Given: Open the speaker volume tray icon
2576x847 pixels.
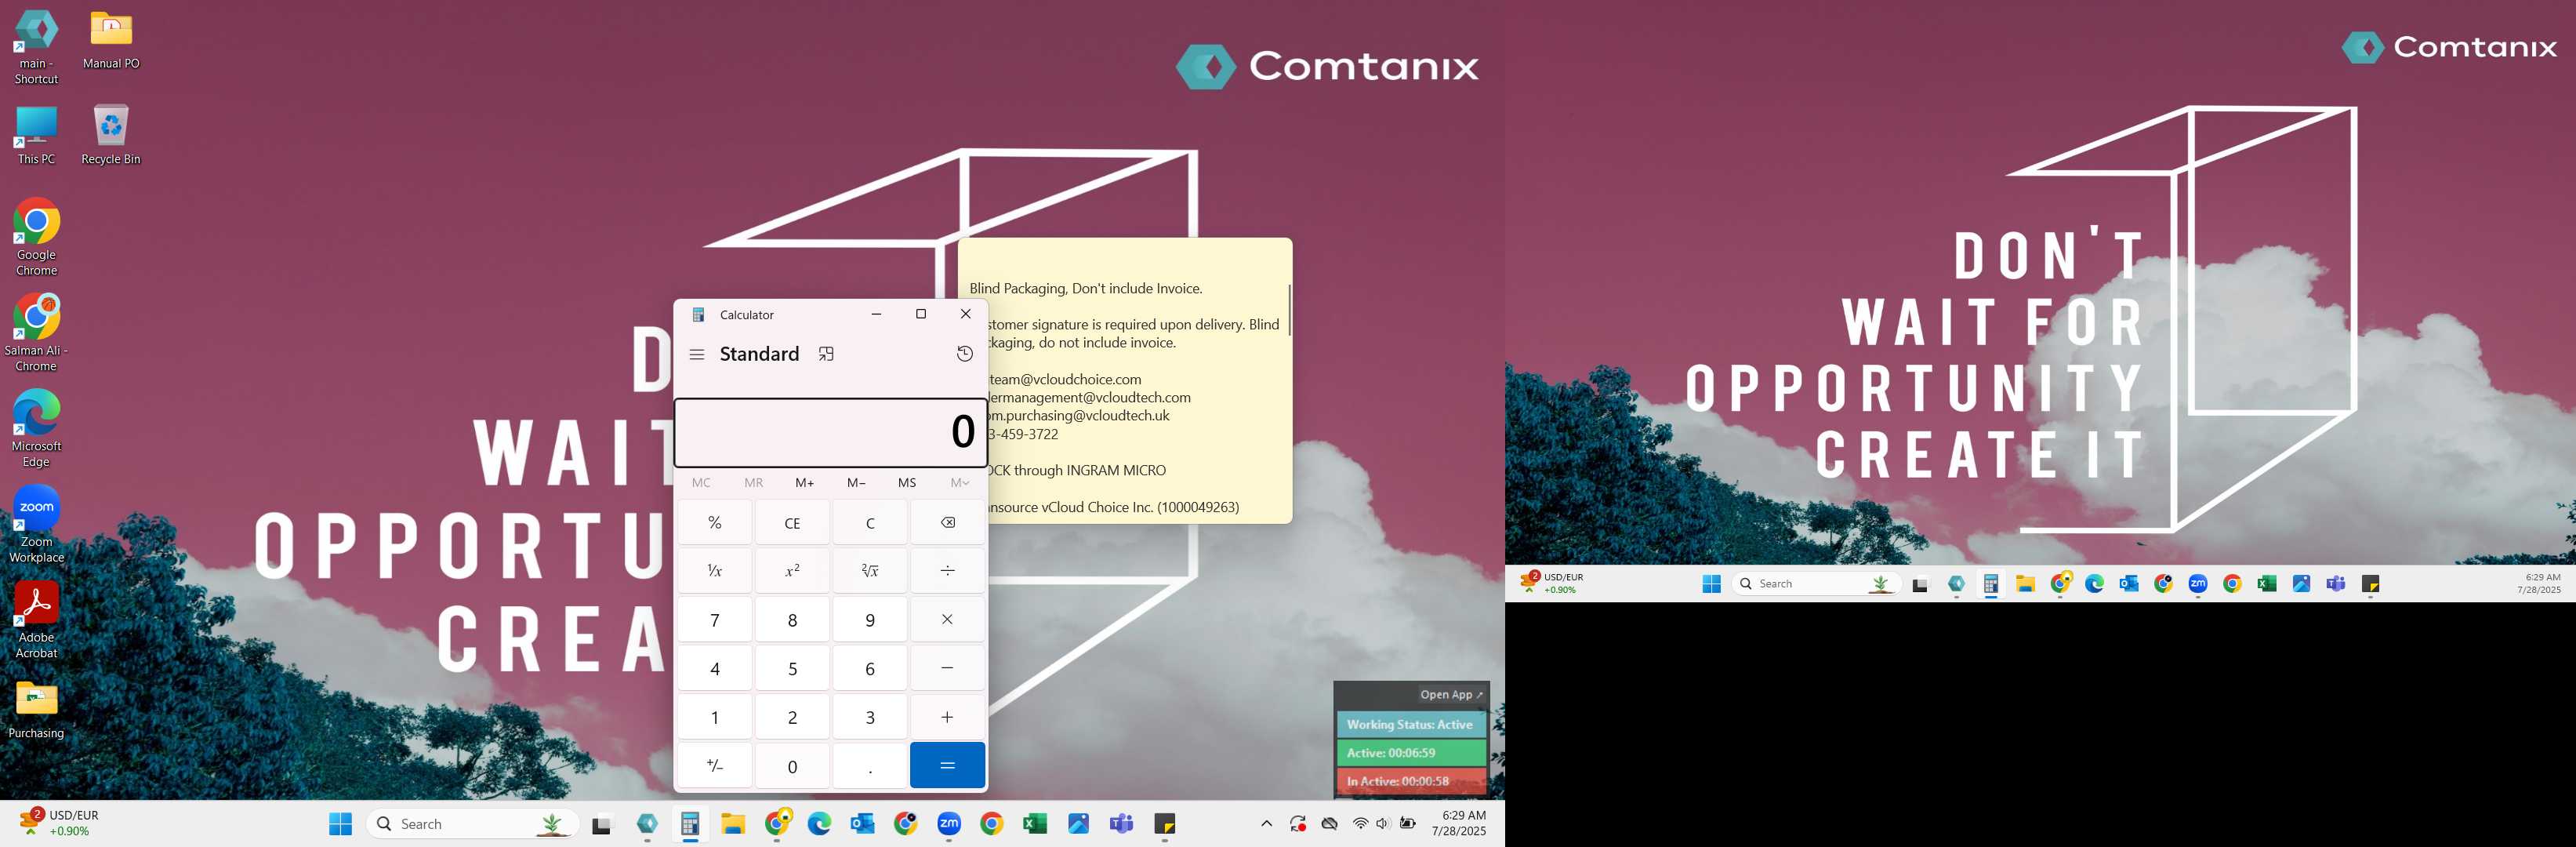Looking at the screenshot, I should point(1383,823).
